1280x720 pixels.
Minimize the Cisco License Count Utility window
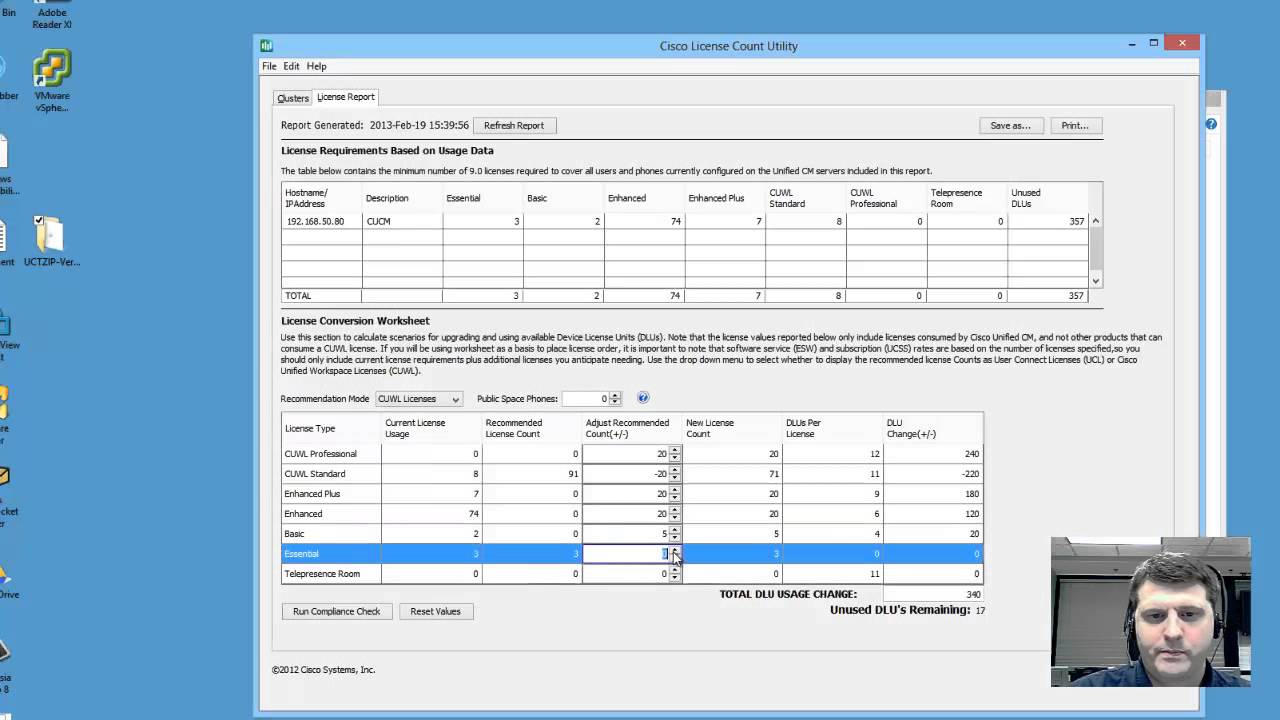(1132, 44)
